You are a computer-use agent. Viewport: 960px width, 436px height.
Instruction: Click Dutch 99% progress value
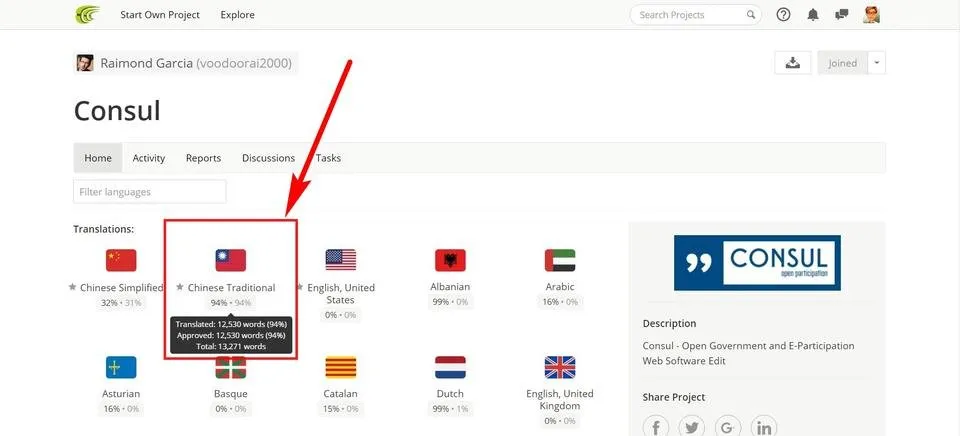point(441,408)
